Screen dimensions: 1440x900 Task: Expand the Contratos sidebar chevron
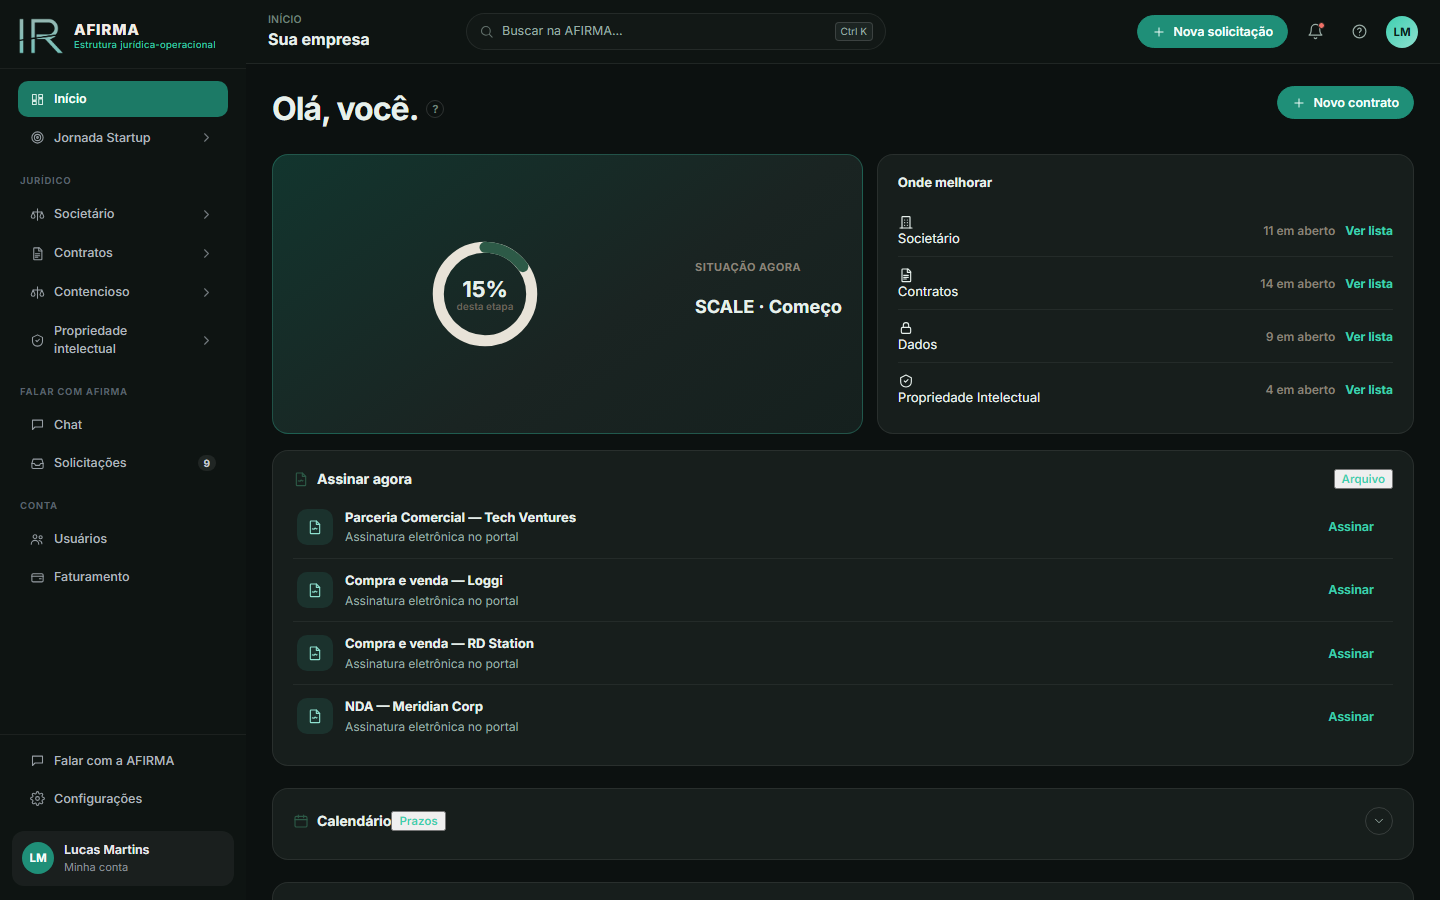point(206,253)
